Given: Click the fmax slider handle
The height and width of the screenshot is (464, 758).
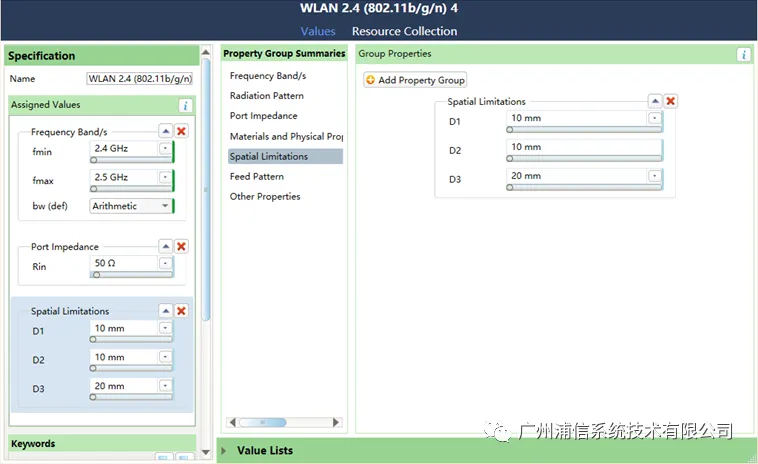Looking at the screenshot, I should point(94,189).
